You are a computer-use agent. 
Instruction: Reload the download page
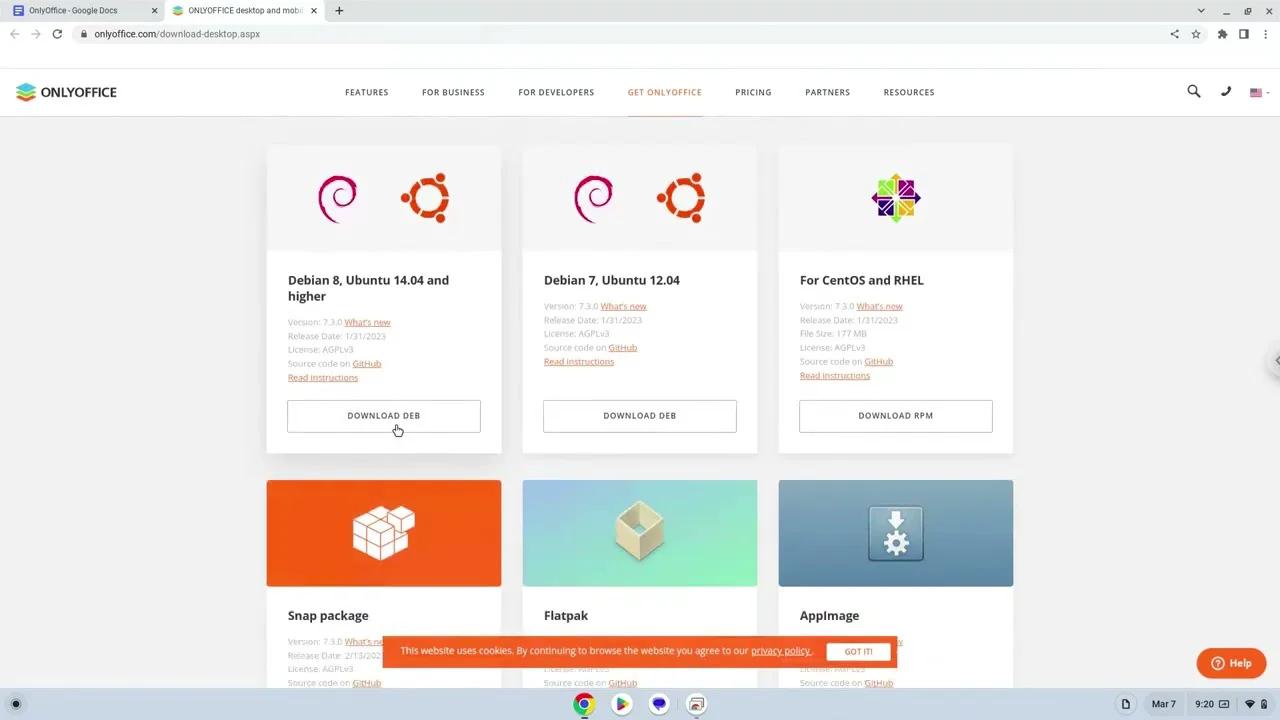pyautogui.click(x=57, y=33)
